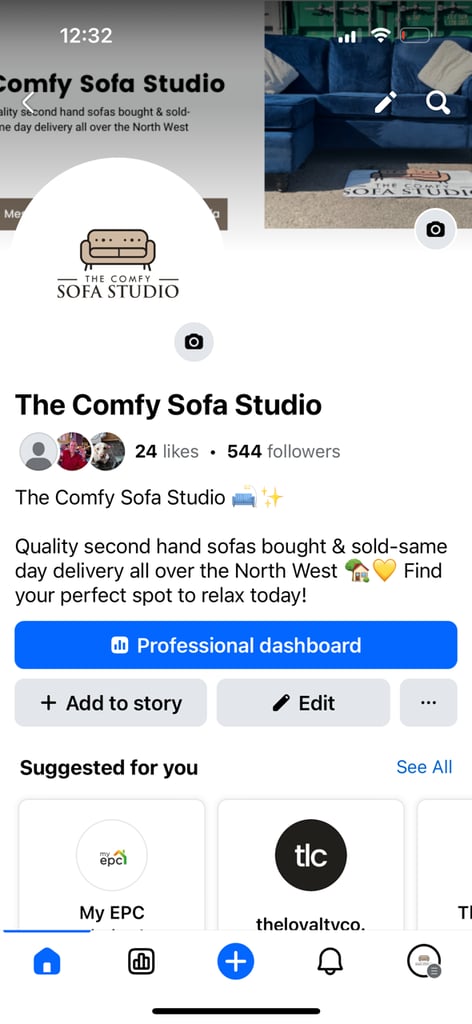Tap the pencil edit icon on cover
This screenshot has width=472, height=1024.
385,102
